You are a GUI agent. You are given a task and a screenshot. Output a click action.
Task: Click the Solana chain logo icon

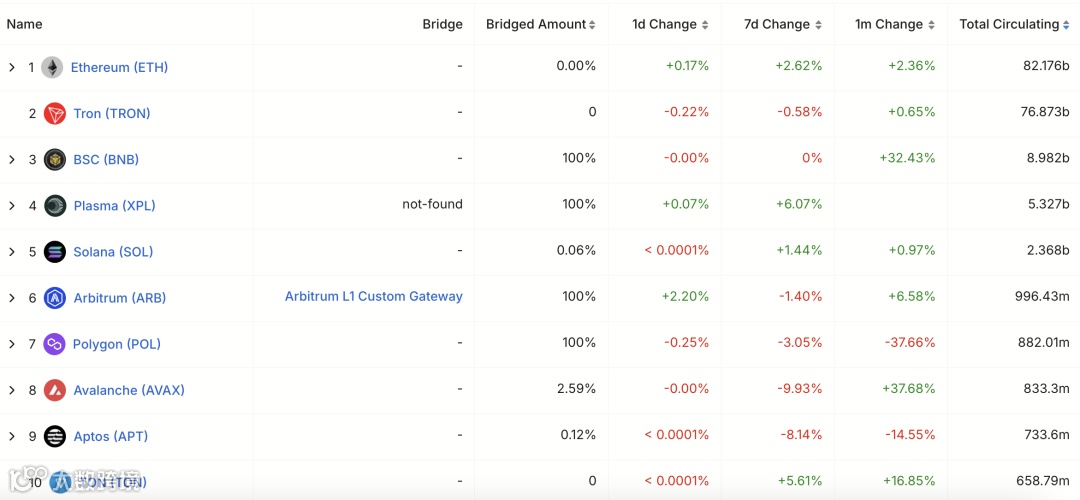tap(55, 252)
